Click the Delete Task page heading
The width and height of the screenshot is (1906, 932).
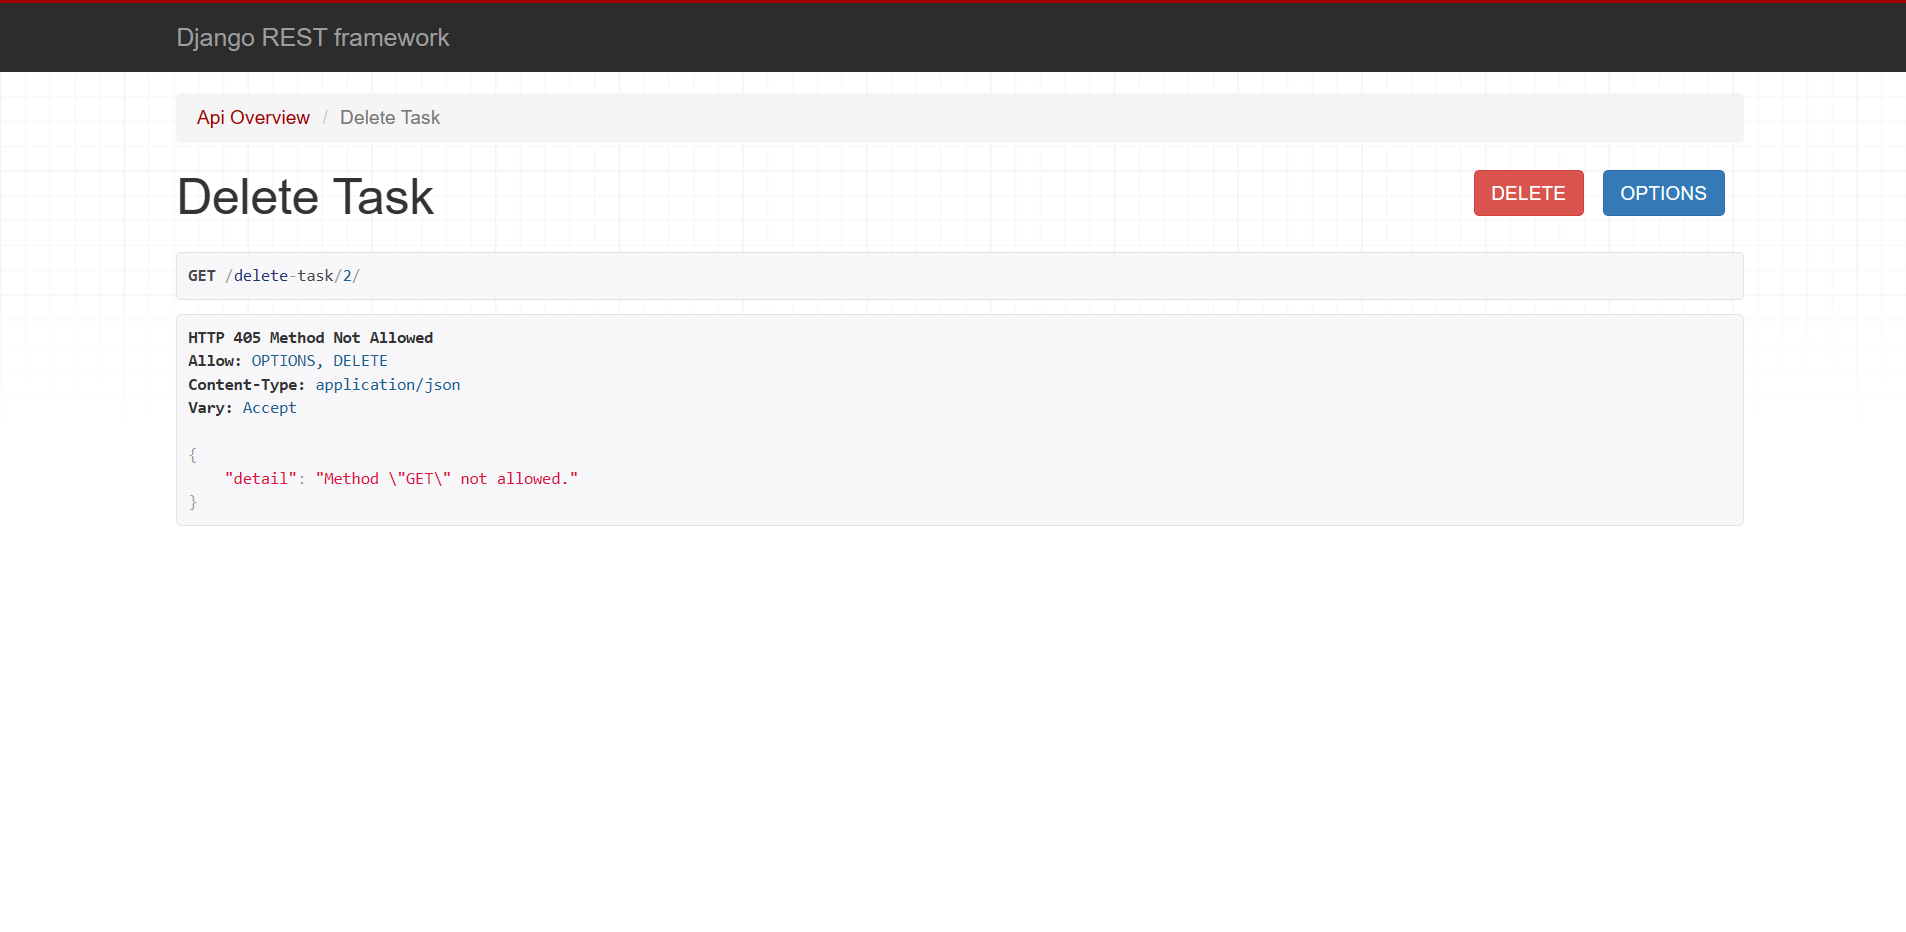pyautogui.click(x=305, y=196)
